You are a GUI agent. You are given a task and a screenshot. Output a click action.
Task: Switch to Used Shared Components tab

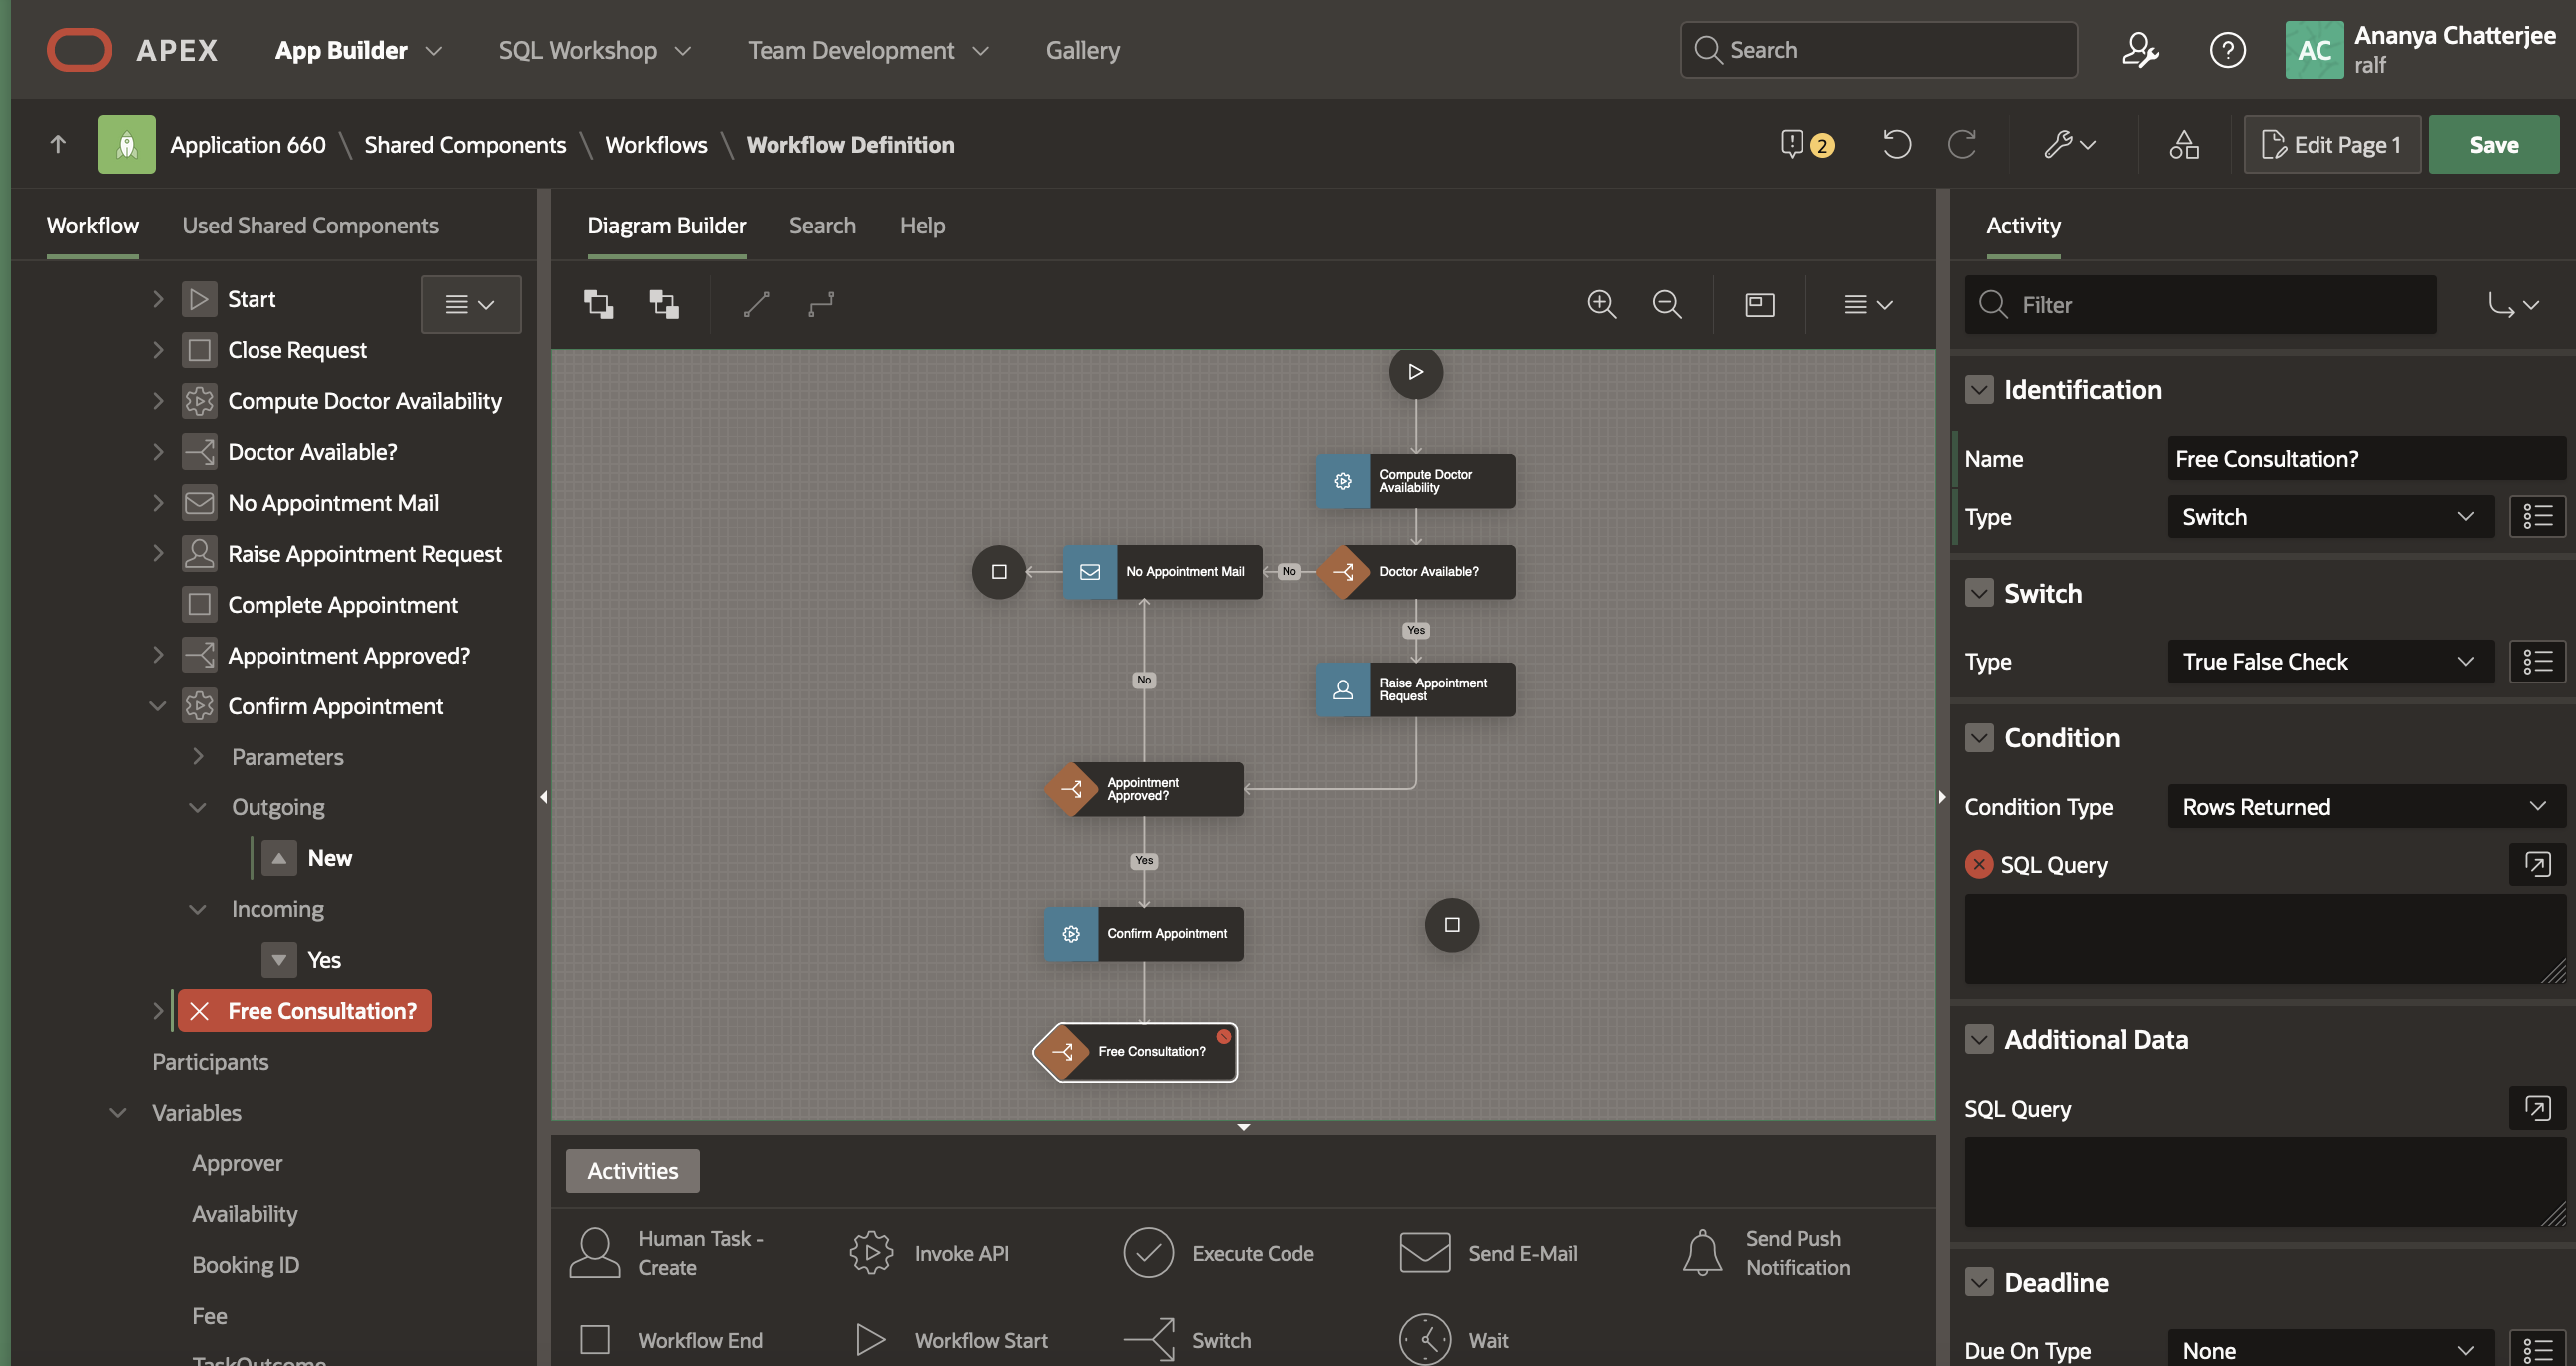click(310, 225)
